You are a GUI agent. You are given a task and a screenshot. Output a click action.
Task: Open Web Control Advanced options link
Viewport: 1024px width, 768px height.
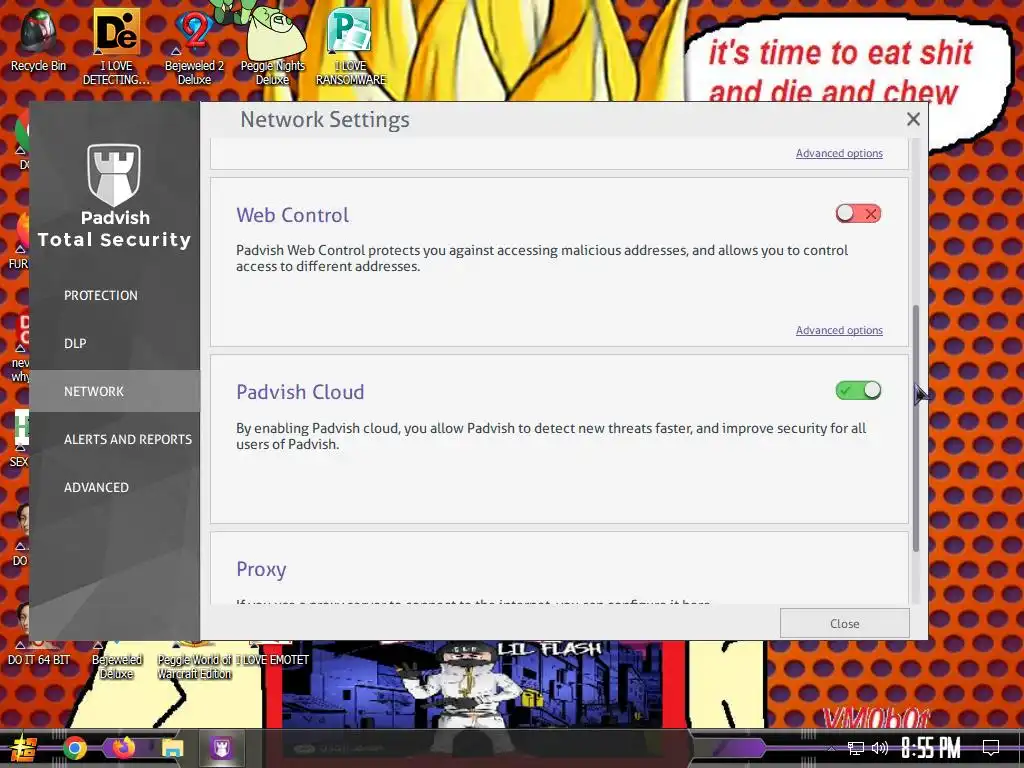point(839,330)
